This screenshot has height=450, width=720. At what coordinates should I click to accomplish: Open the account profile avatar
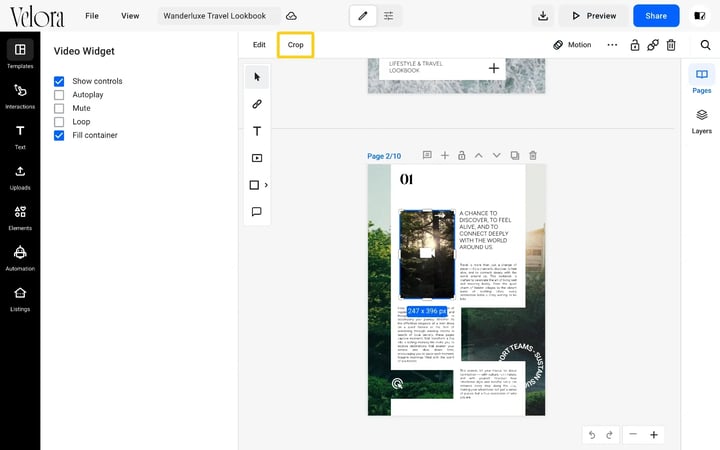click(x=699, y=16)
